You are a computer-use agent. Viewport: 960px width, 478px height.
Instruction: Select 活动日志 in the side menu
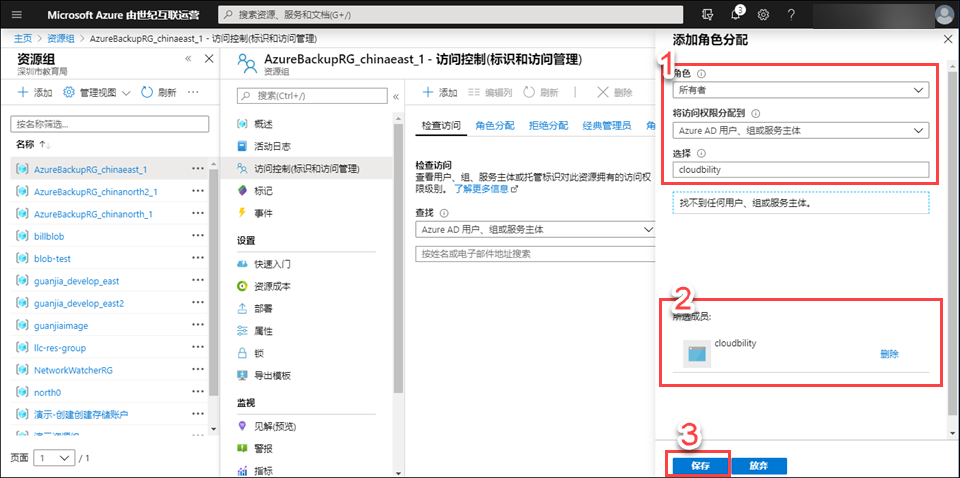[x=271, y=146]
